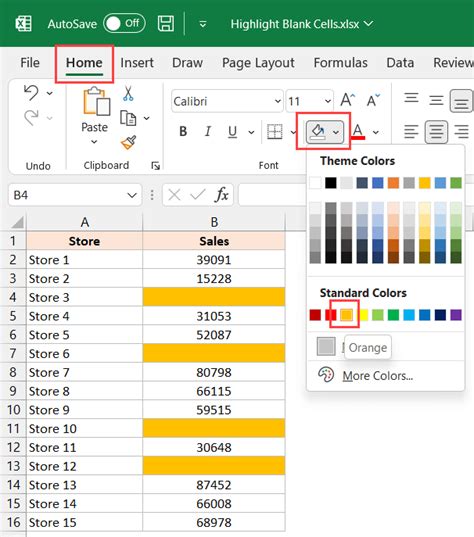Open the Page Layout tab
Viewport: 474px width, 537px height.
point(258,63)
